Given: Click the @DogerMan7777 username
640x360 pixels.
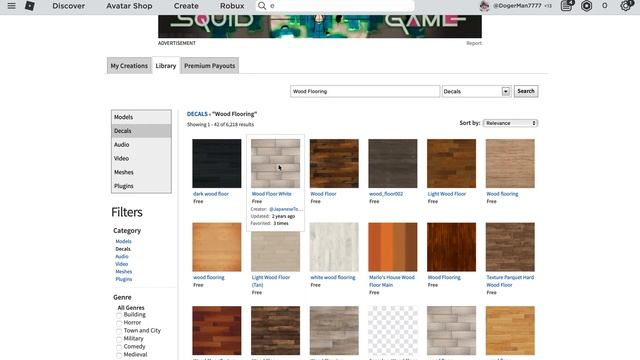Looking at the screenshot, I should pos(517,6).
